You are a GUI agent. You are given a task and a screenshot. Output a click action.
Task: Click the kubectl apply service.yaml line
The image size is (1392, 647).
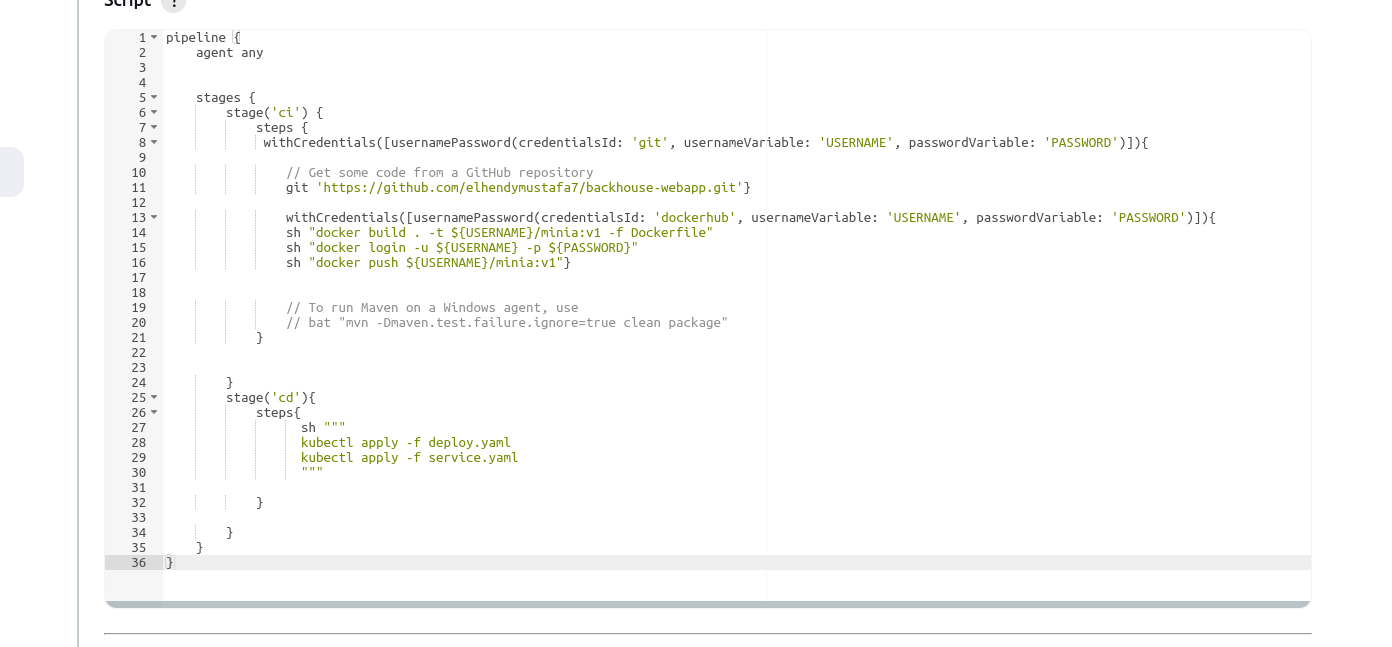410,457
